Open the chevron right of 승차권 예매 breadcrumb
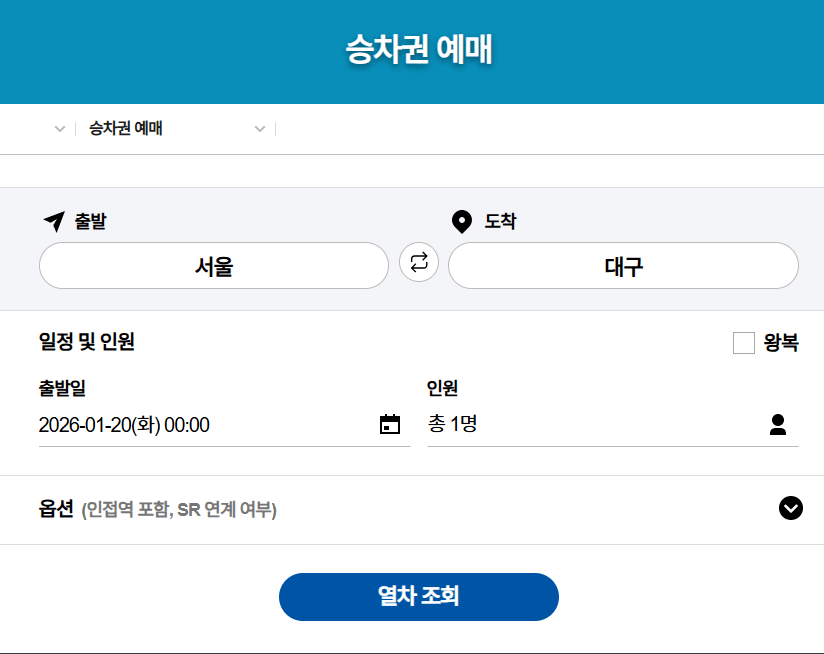 260,129
